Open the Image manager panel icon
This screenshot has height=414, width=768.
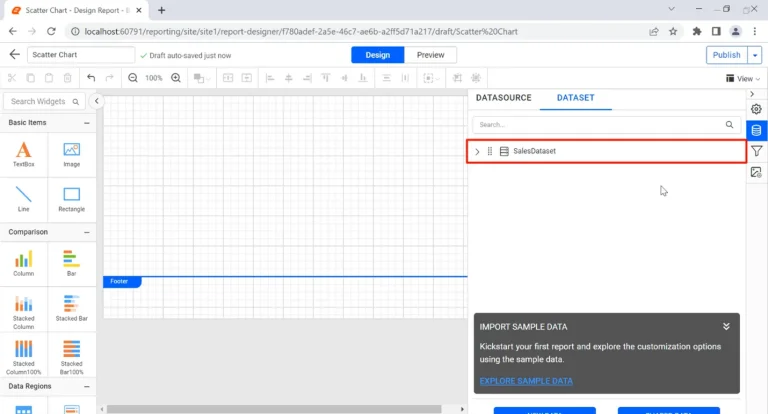tap(756, 172)
